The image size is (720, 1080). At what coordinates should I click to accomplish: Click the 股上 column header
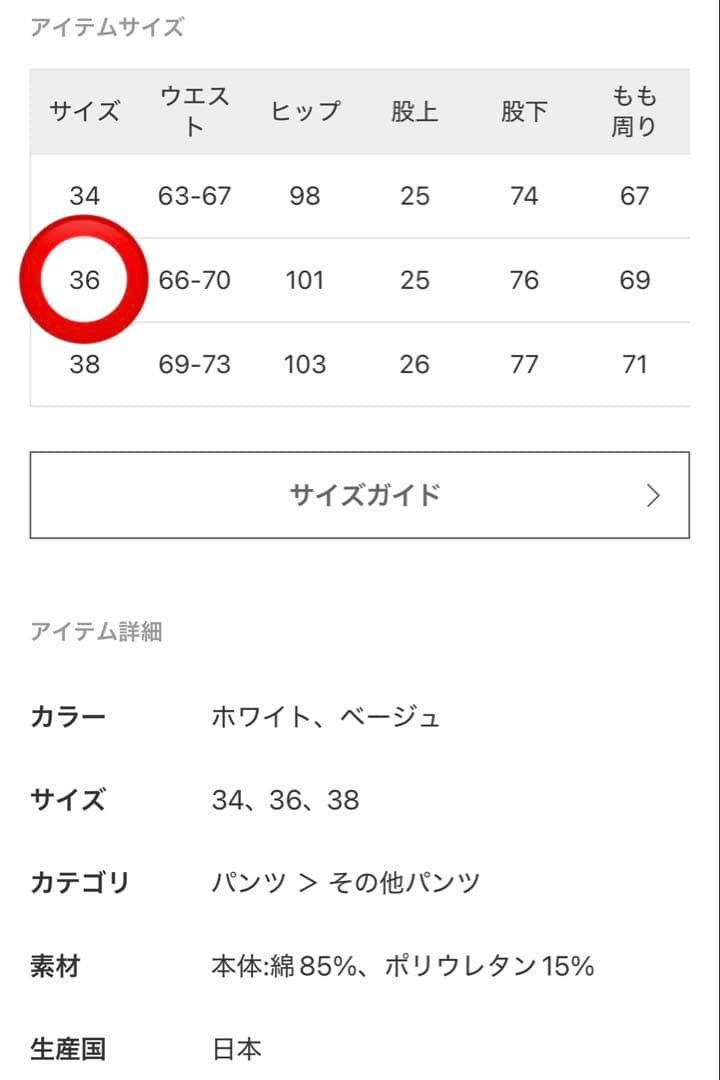point(414,111)
